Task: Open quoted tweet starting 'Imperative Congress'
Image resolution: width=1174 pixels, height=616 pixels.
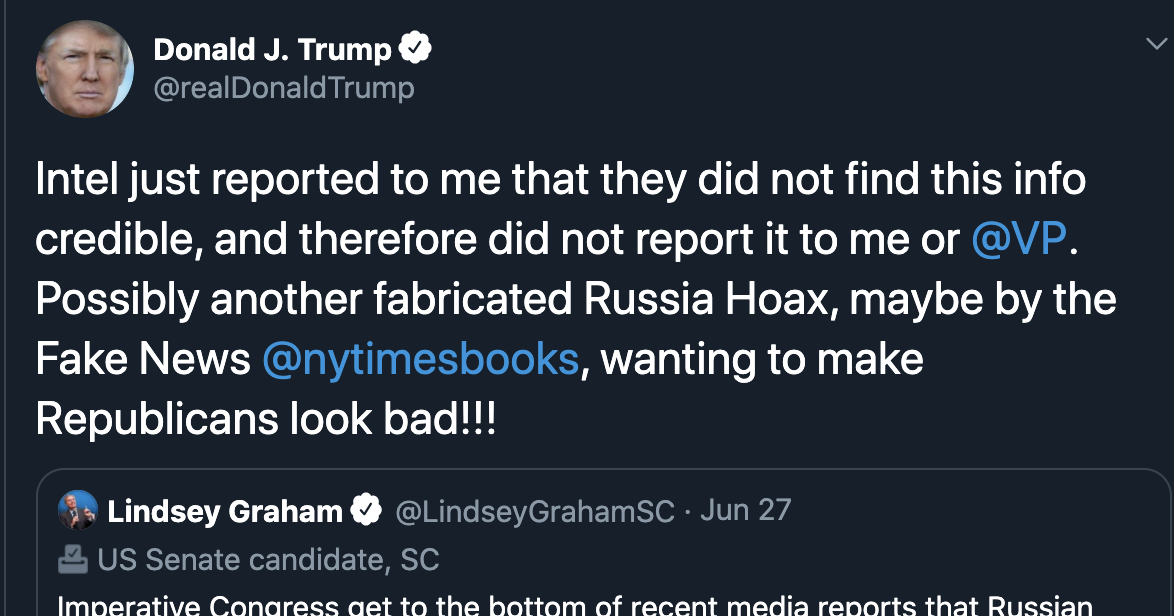Action: [x=574, y=604]
